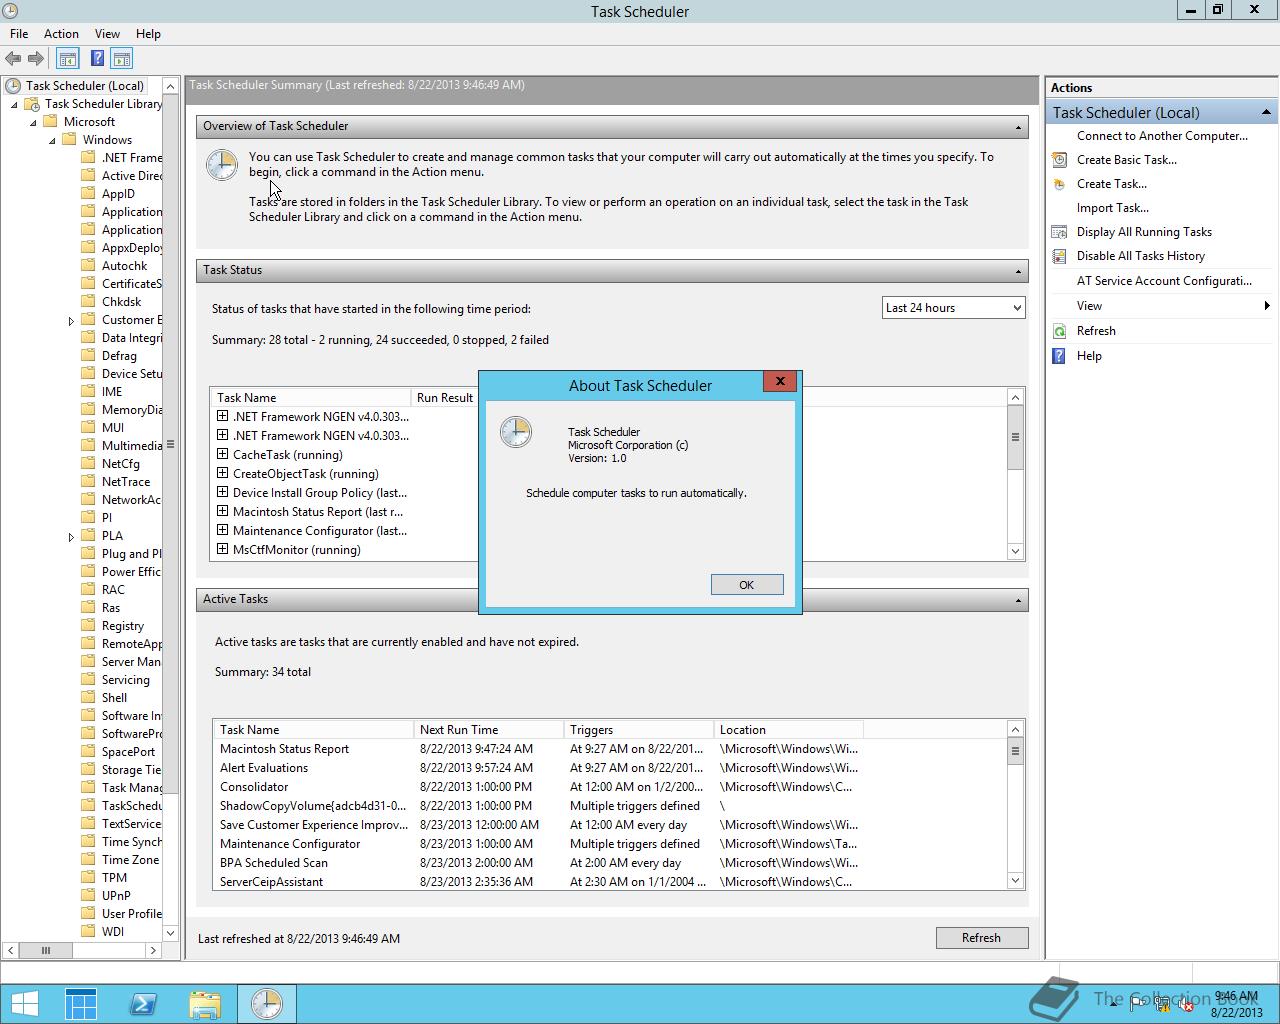Click the Disable All Tasks History icon

pyautogui.click(x=1059, y=256)
